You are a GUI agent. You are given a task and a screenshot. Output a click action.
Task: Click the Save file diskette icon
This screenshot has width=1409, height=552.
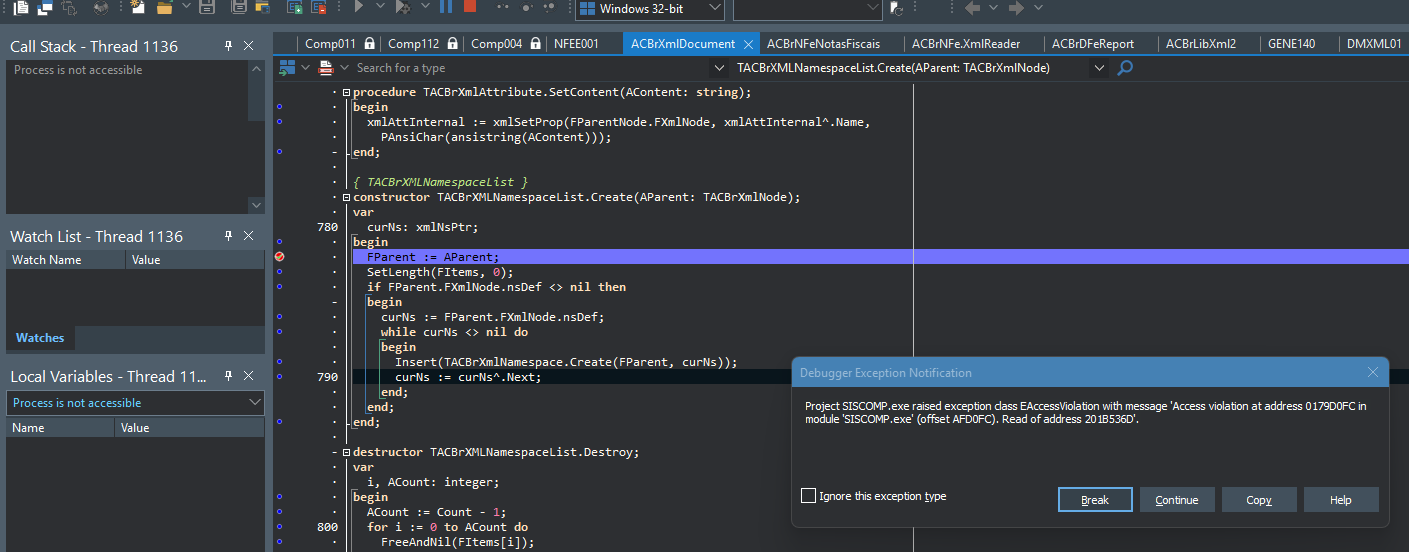(207, 8)
